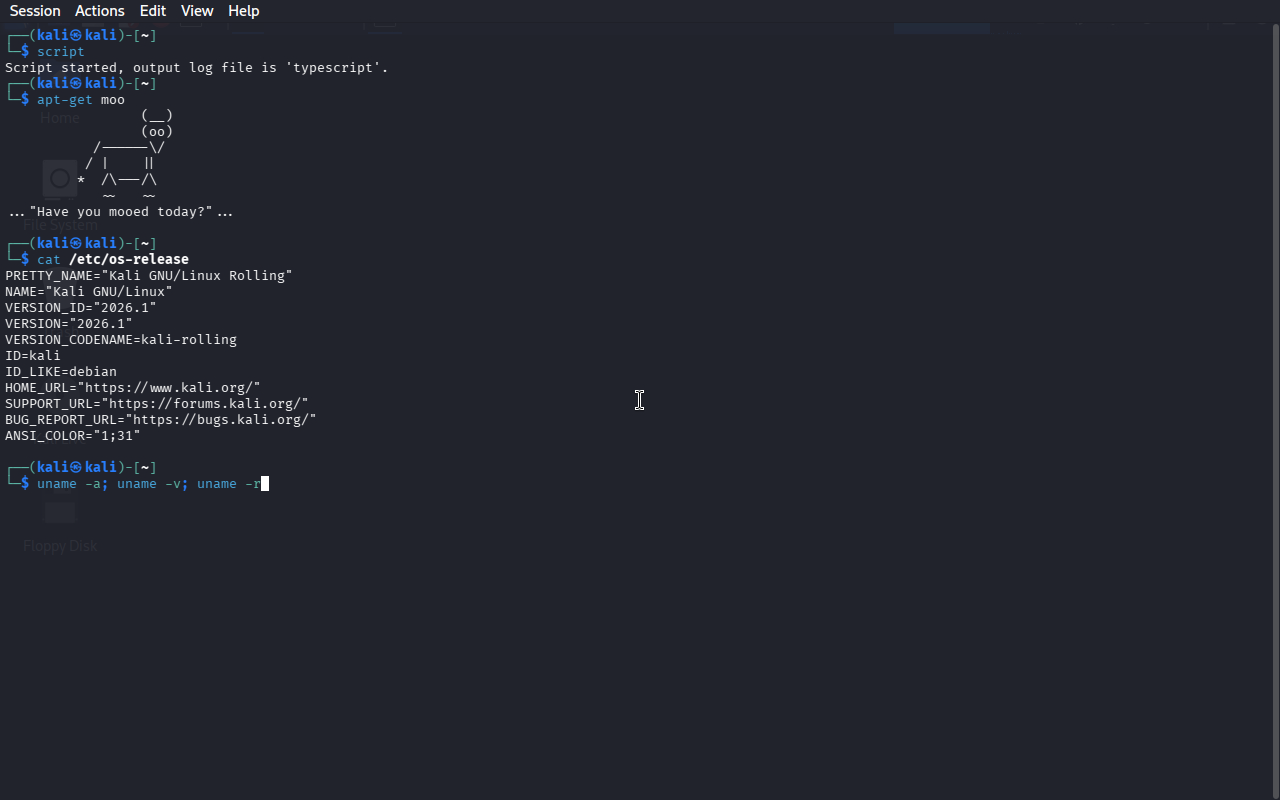Viewport: 1280px width, 800px height.
Task: Click the Kali symbol in the prompt above 'uname'
Action: 76,468
